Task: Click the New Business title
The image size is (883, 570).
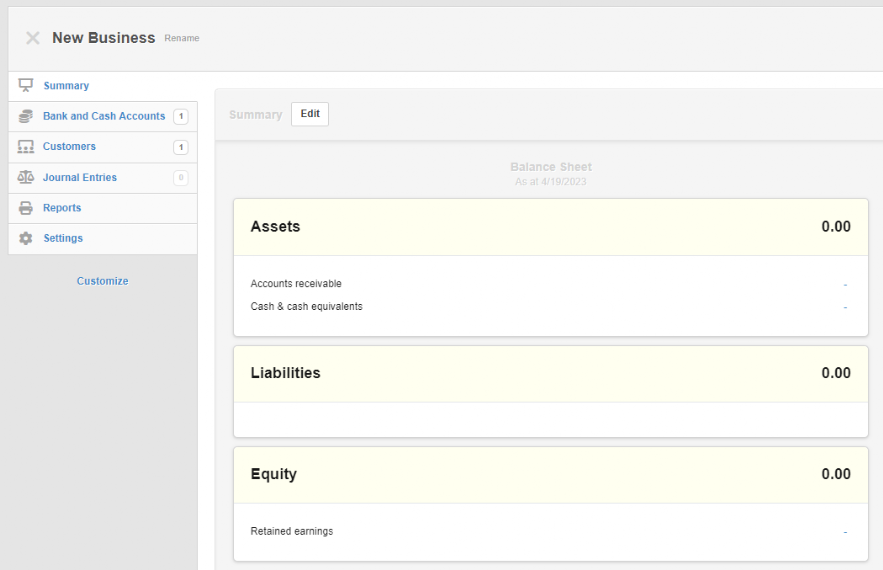Action: [x=104, y=38]
